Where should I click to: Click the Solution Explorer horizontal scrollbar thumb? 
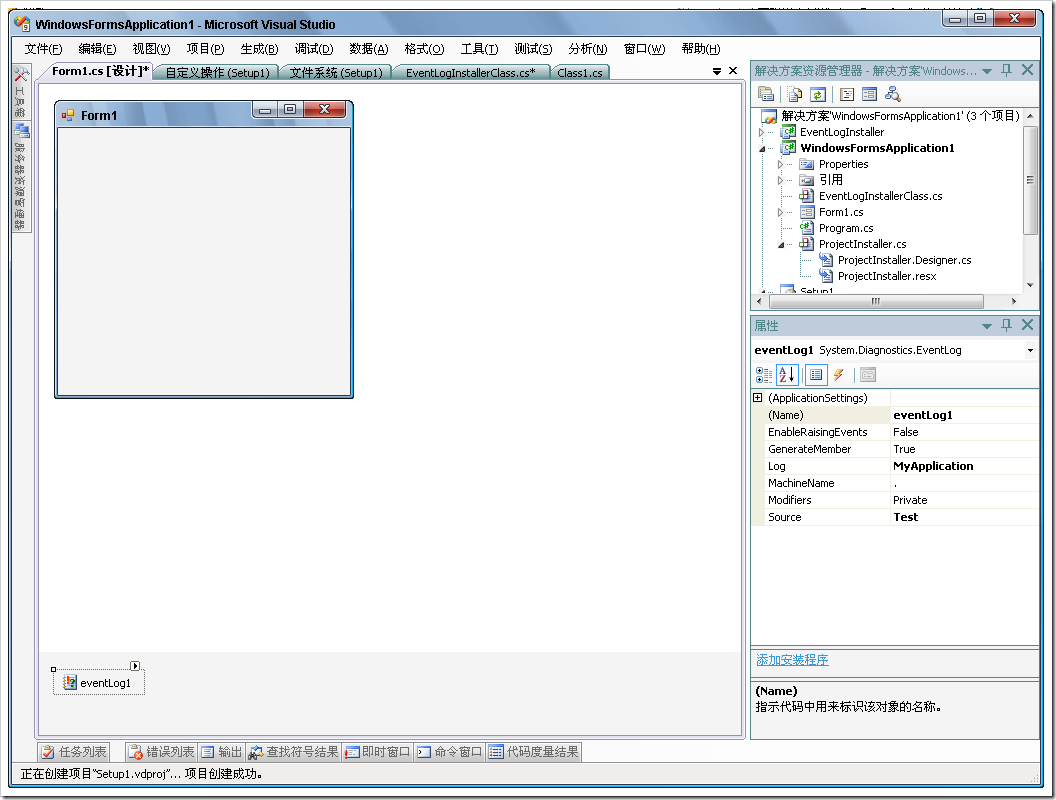coord(875,301)
